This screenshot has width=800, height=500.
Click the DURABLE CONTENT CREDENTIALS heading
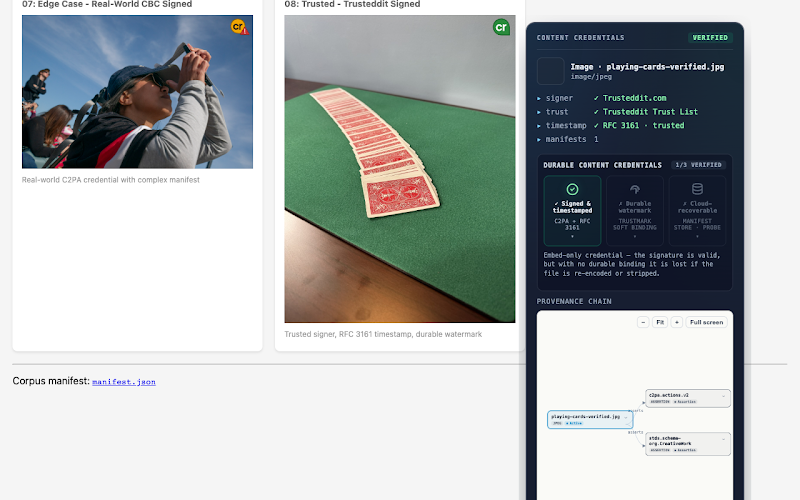602,165
